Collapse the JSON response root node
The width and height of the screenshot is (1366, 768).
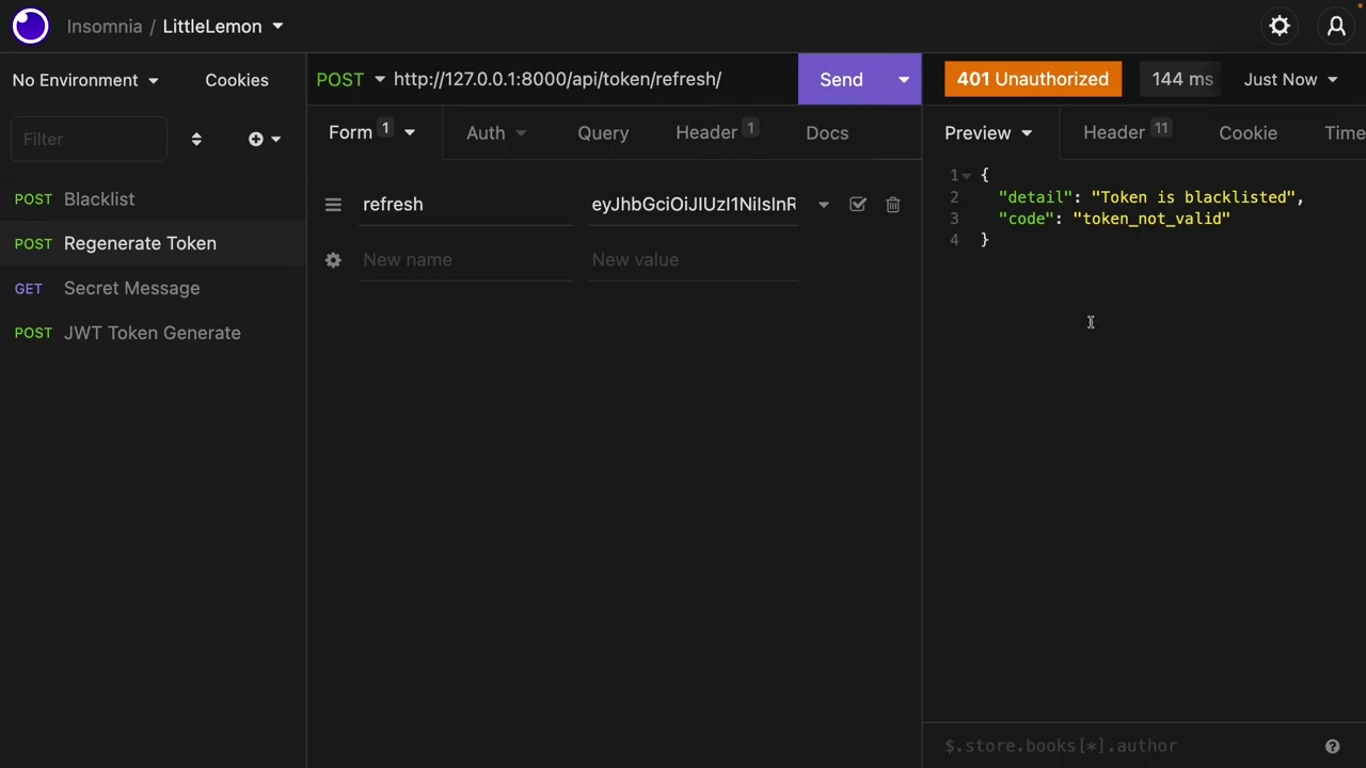967,176
